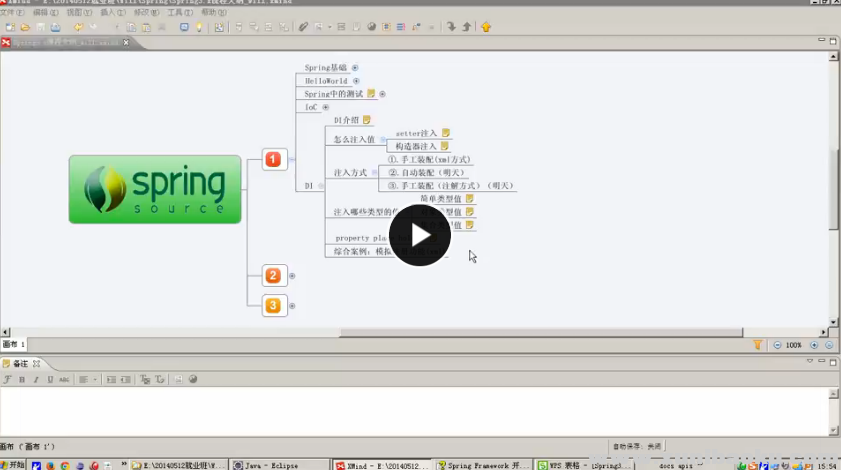Expand the HelloWorld branch
This screenshot has width=841, height=470.
click(356, 81)
